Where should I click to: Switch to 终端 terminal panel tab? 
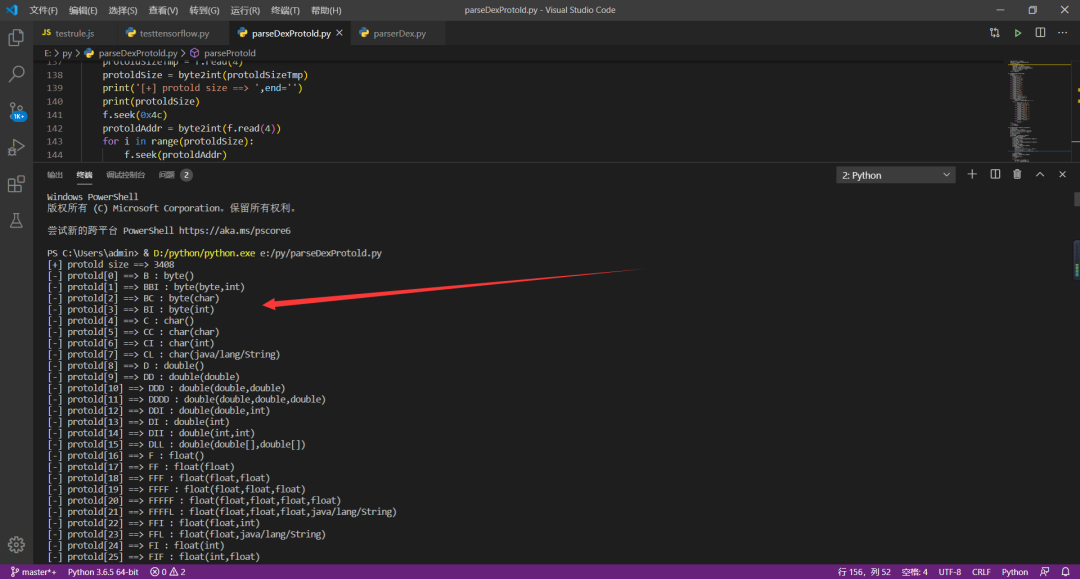[84, 175]
